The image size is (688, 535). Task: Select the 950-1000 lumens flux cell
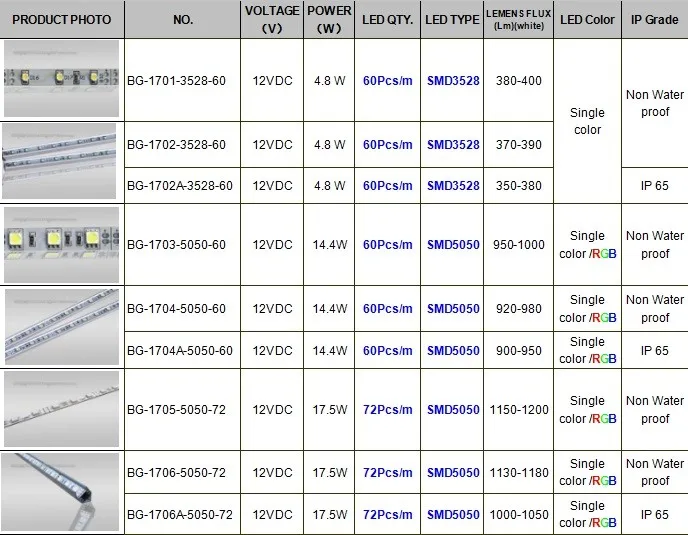point(519,244)
